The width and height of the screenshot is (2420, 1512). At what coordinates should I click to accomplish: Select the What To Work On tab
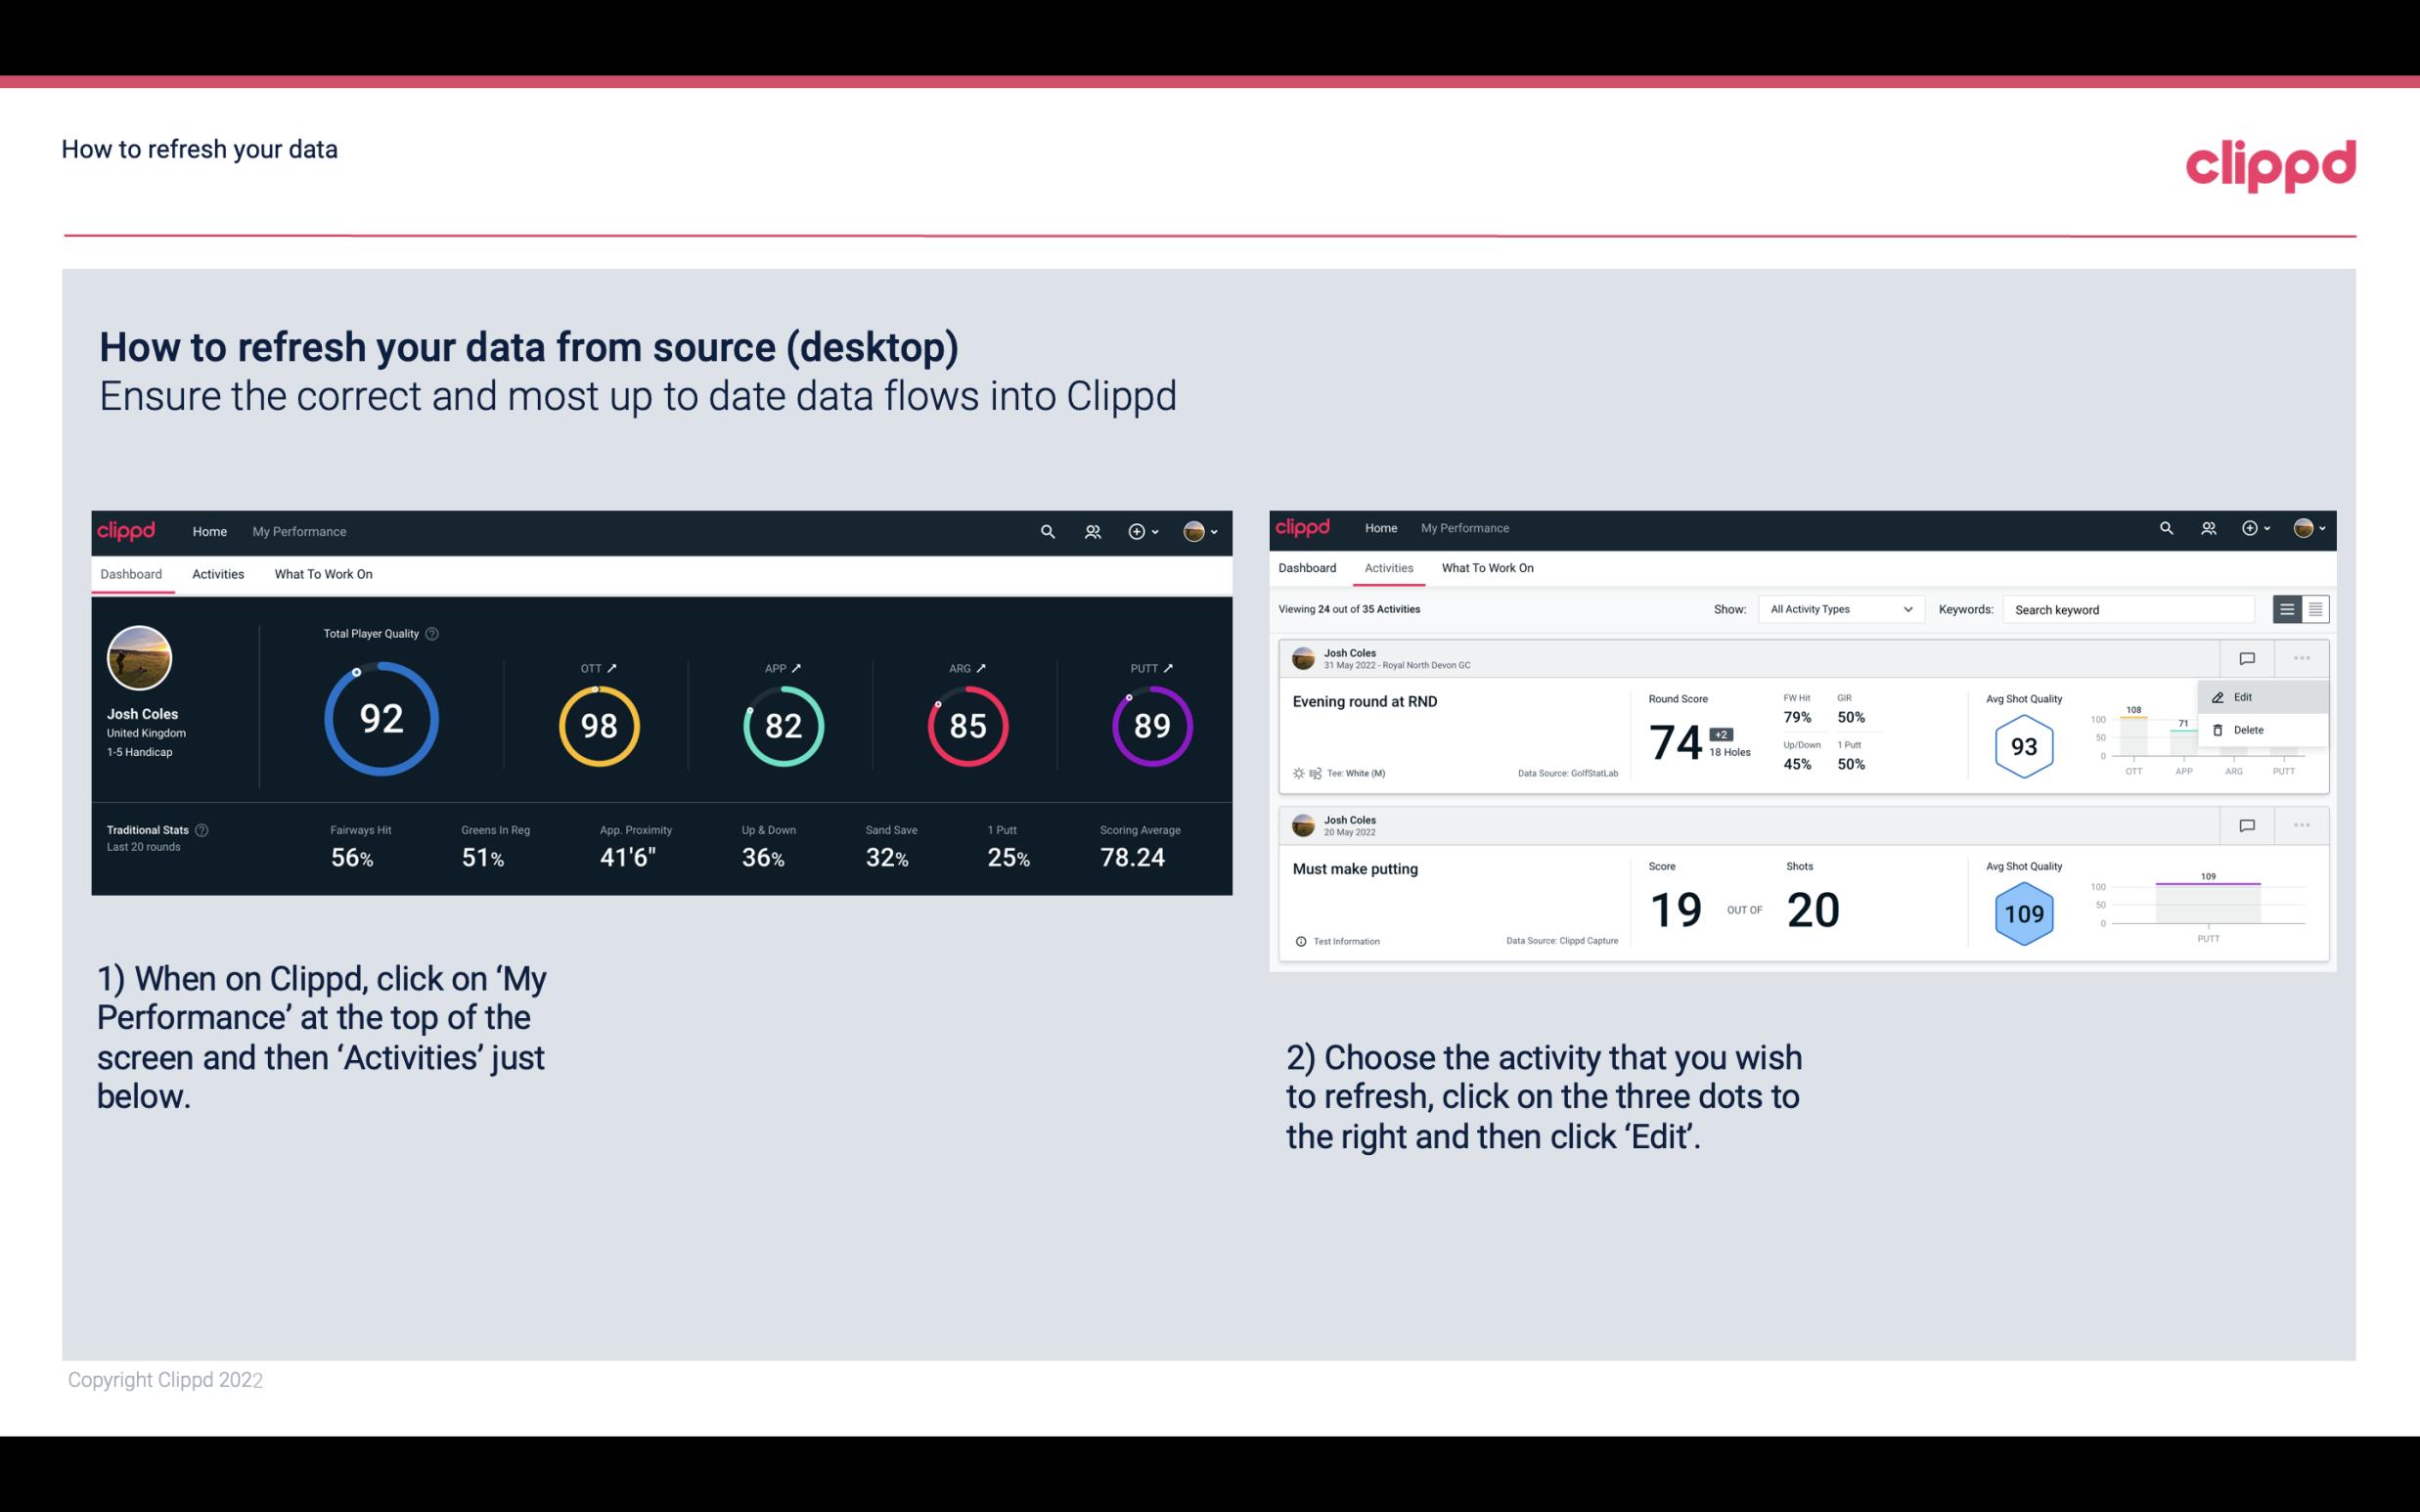323,573
